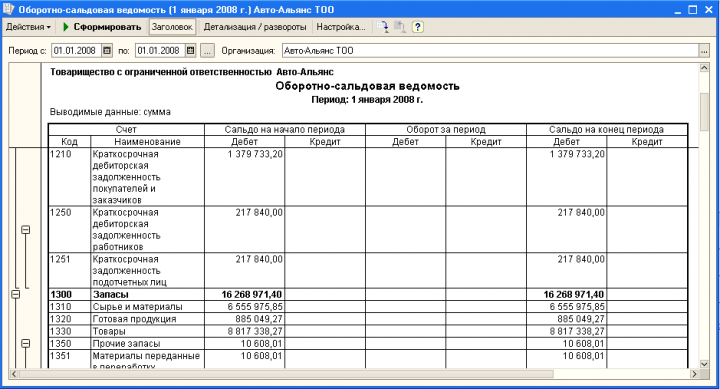Click the vertical scrollbar down arrow
The image size is (720, 389).
tap(704, 364)
